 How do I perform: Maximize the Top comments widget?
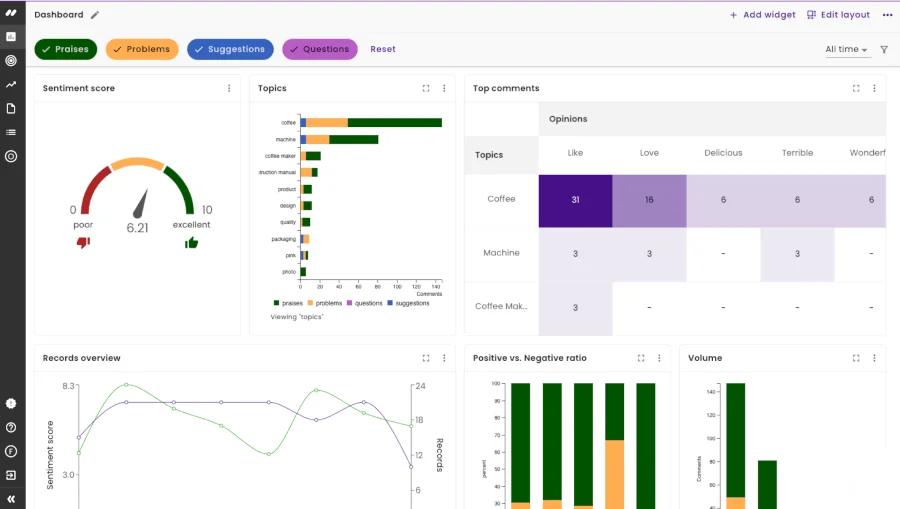click(x=856, y=88)
